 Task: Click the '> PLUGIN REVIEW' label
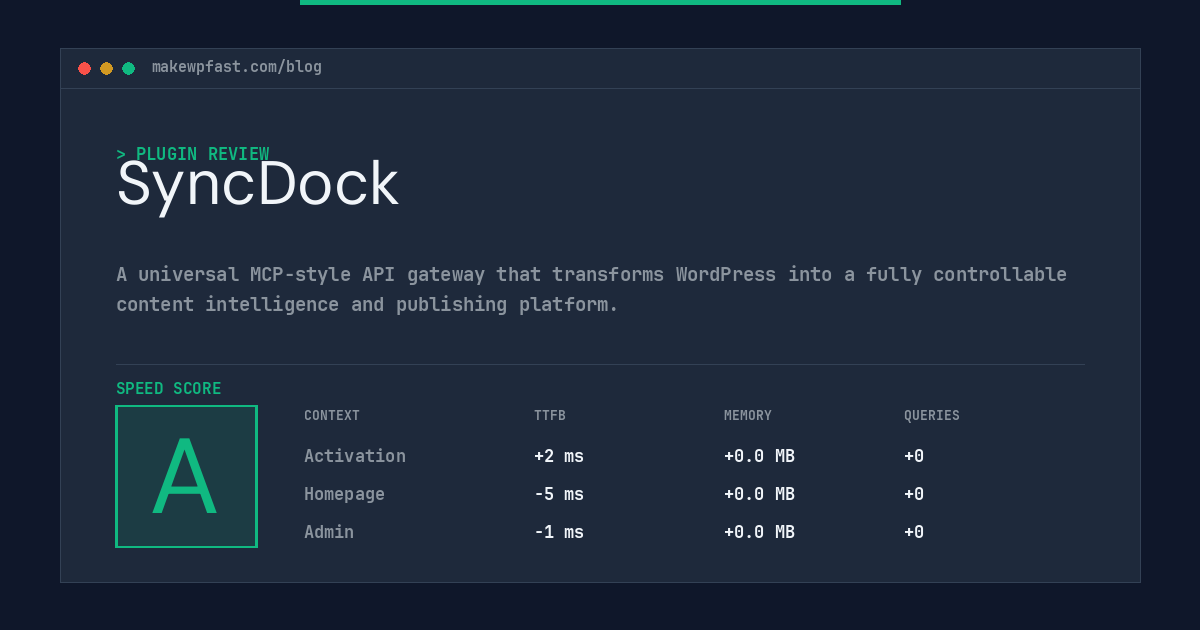coord(193,154)
